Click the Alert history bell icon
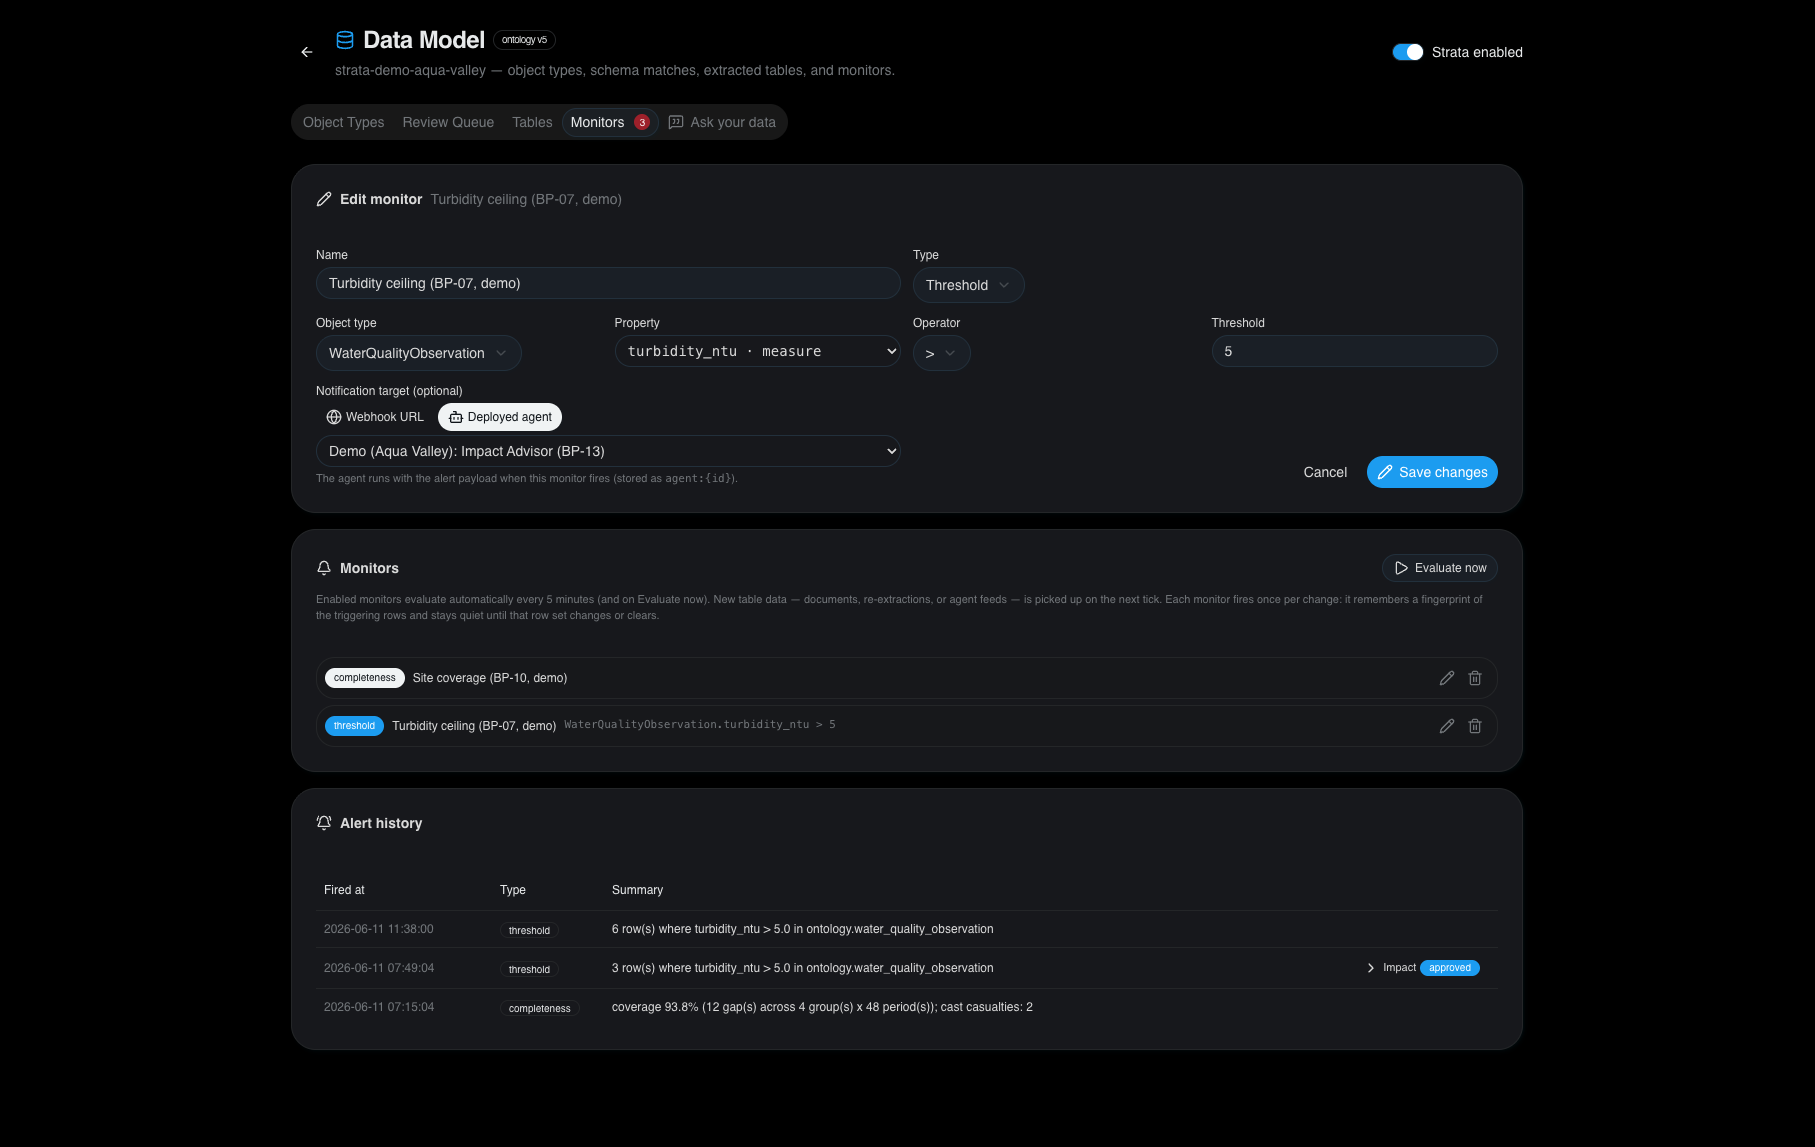This screenshot has height=1147, width=1815. tap(324, 823)
